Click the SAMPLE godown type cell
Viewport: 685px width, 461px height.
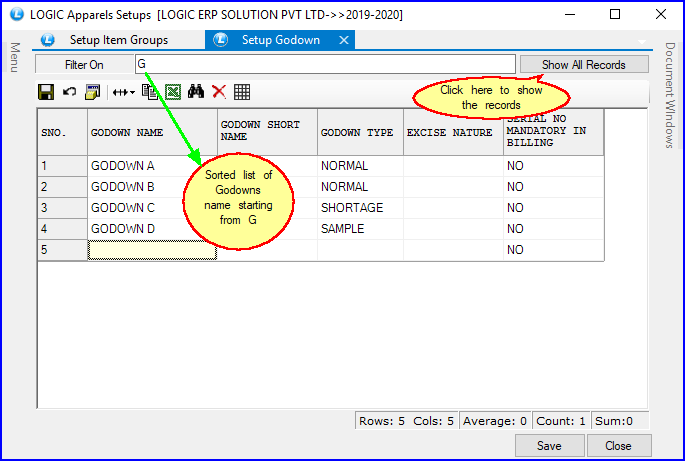(x=360, y=229)
